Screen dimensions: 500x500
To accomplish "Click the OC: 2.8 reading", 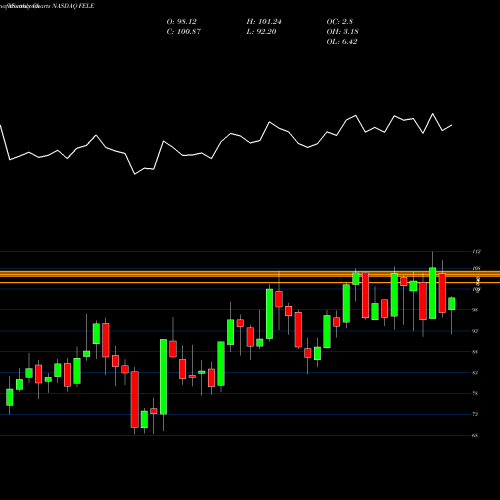I will [340, 22].
